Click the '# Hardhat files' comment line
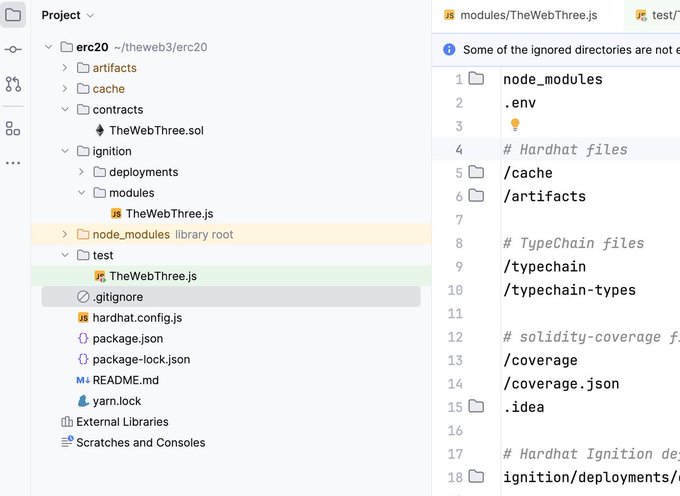 [565, 150]
